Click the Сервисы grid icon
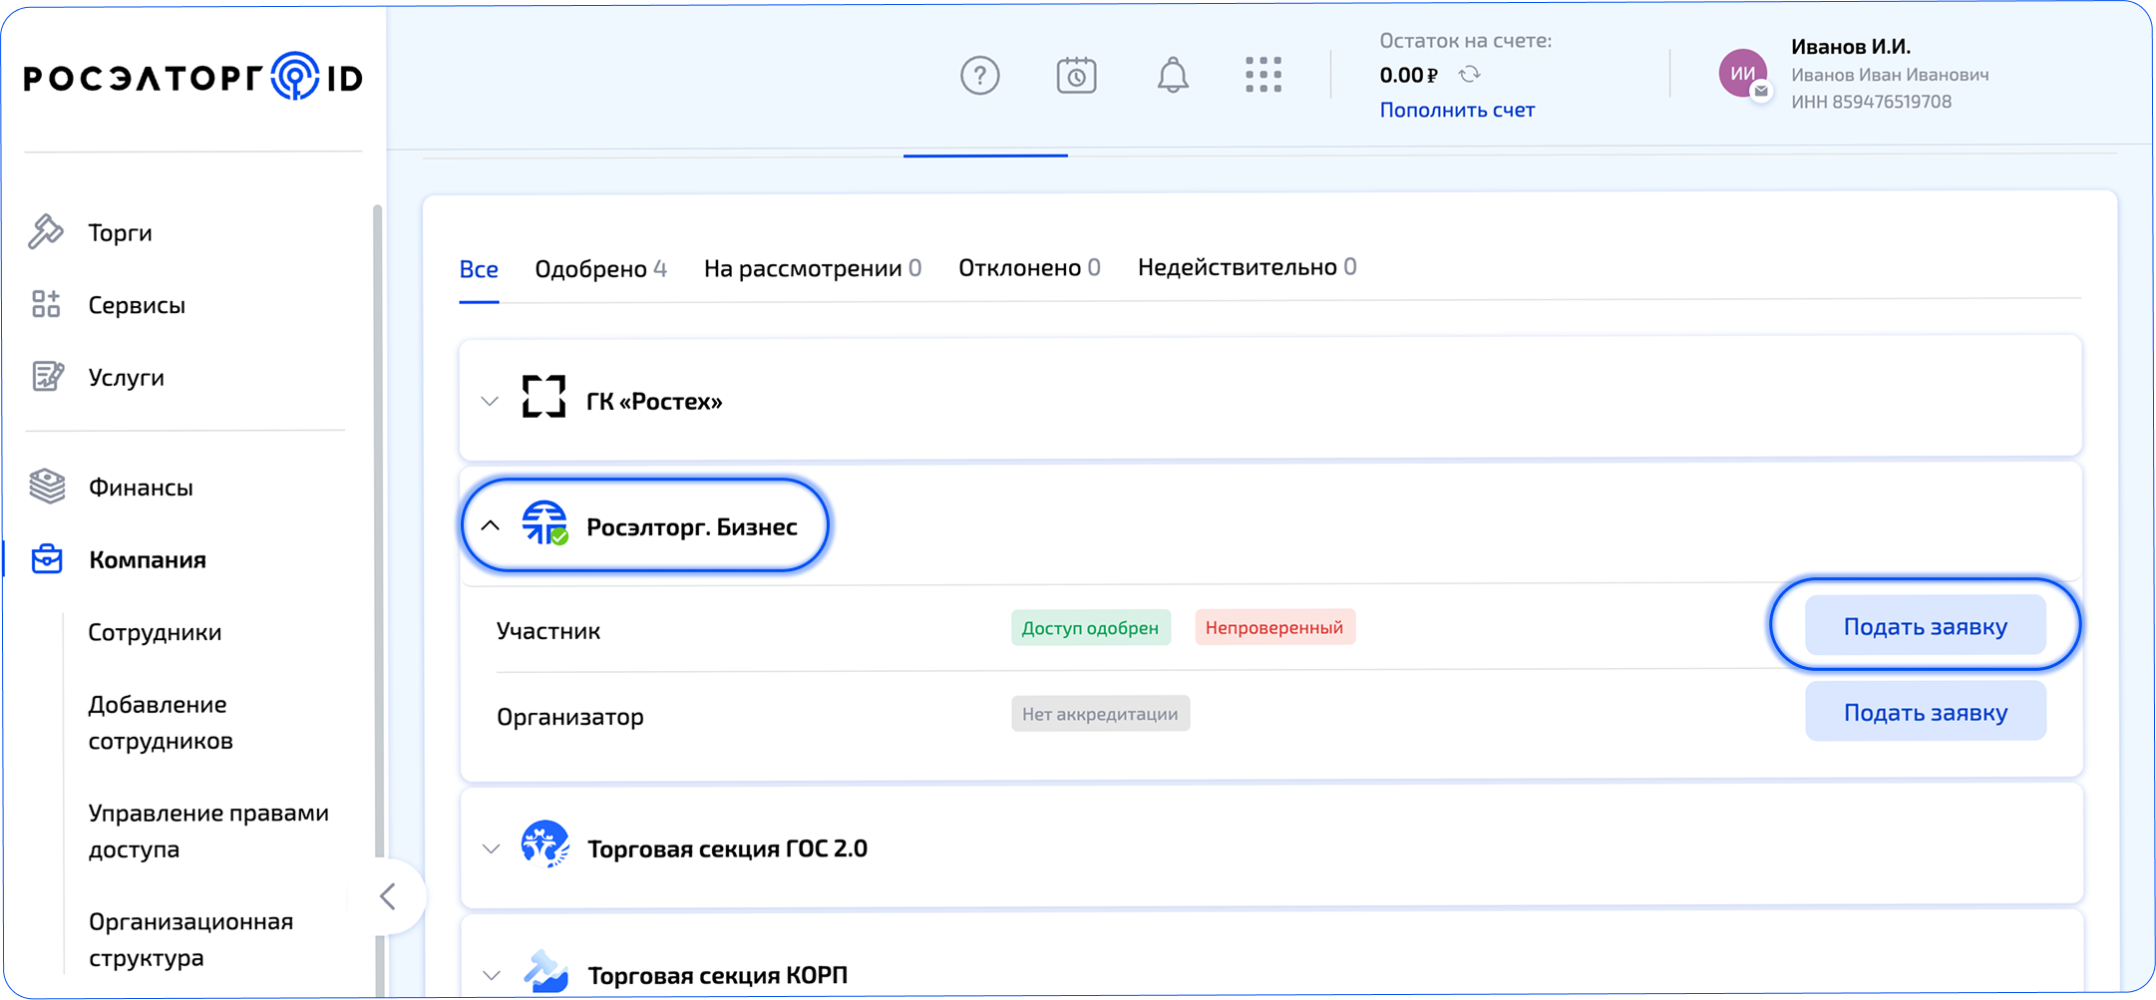The height and width of the screenshot is (1000, 2156). [x=46, y=304]
